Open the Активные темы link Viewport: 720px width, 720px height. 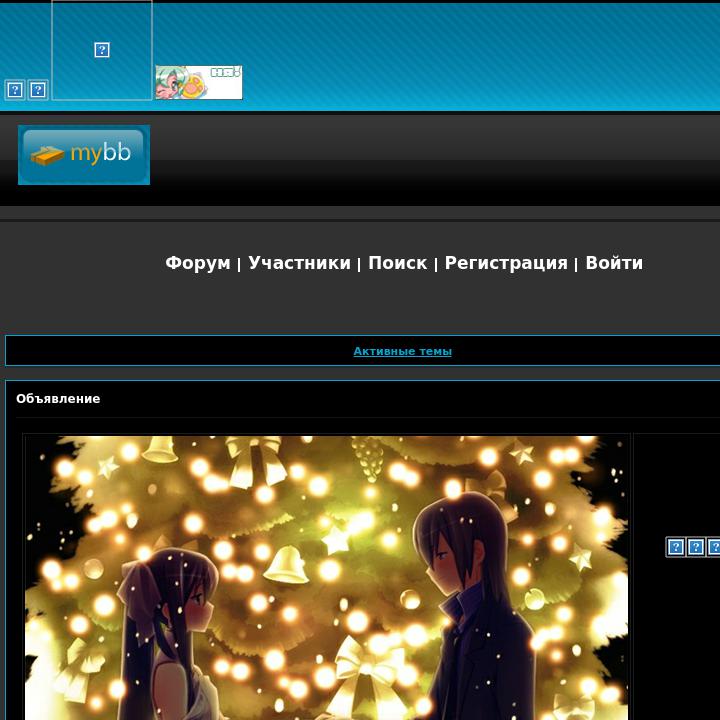click(x=403, y=351)
